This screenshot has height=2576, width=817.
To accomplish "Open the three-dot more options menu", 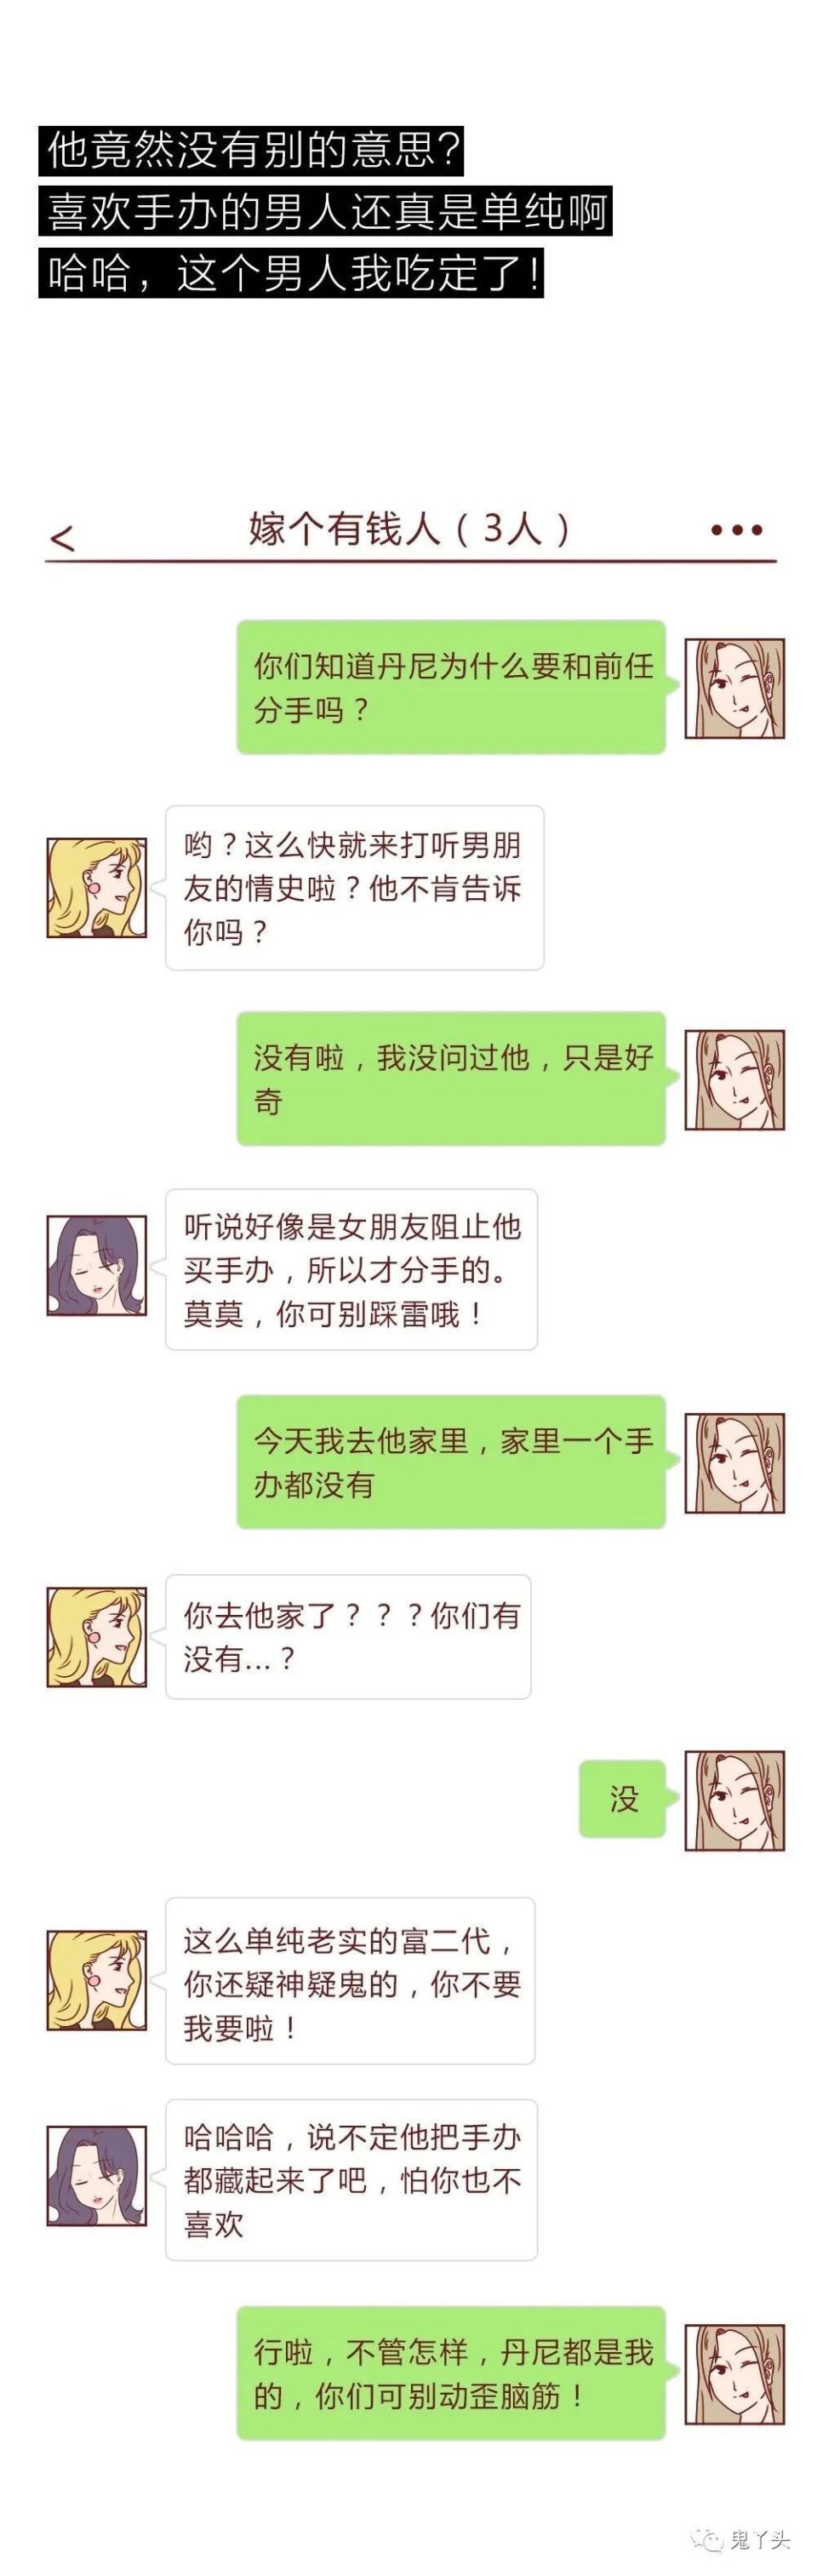I will click(736, 530).
